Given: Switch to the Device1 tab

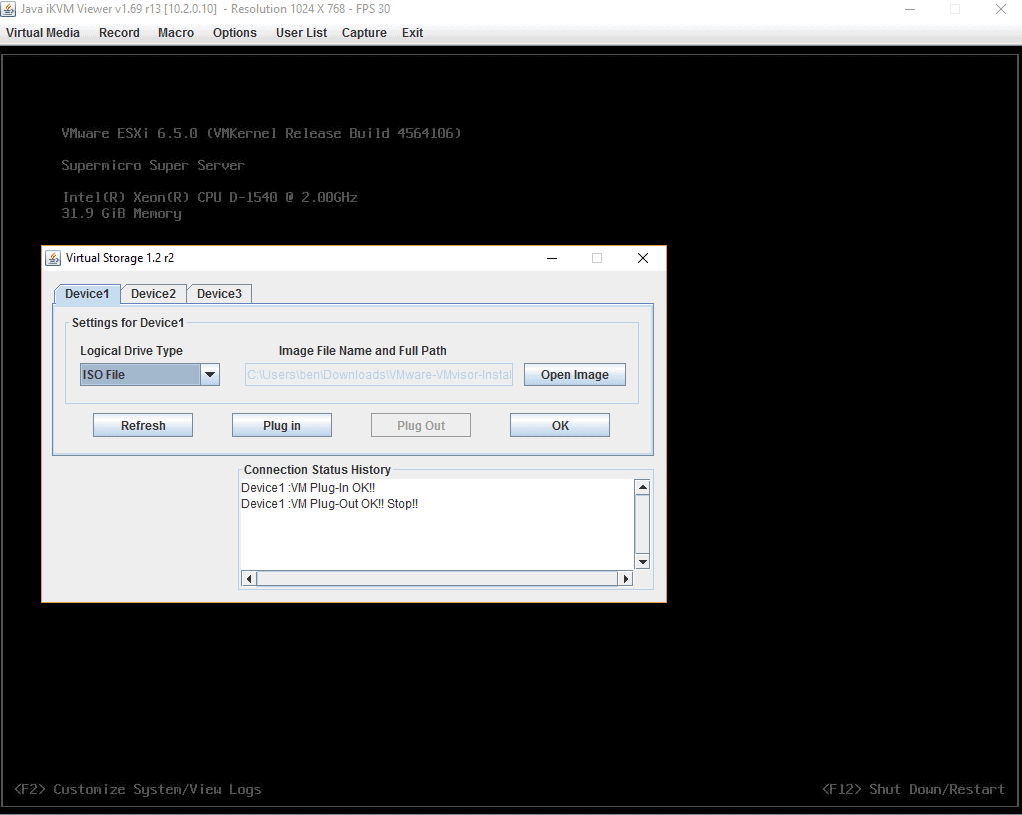Looking at the screenshot, I should [x=87, y=293].
